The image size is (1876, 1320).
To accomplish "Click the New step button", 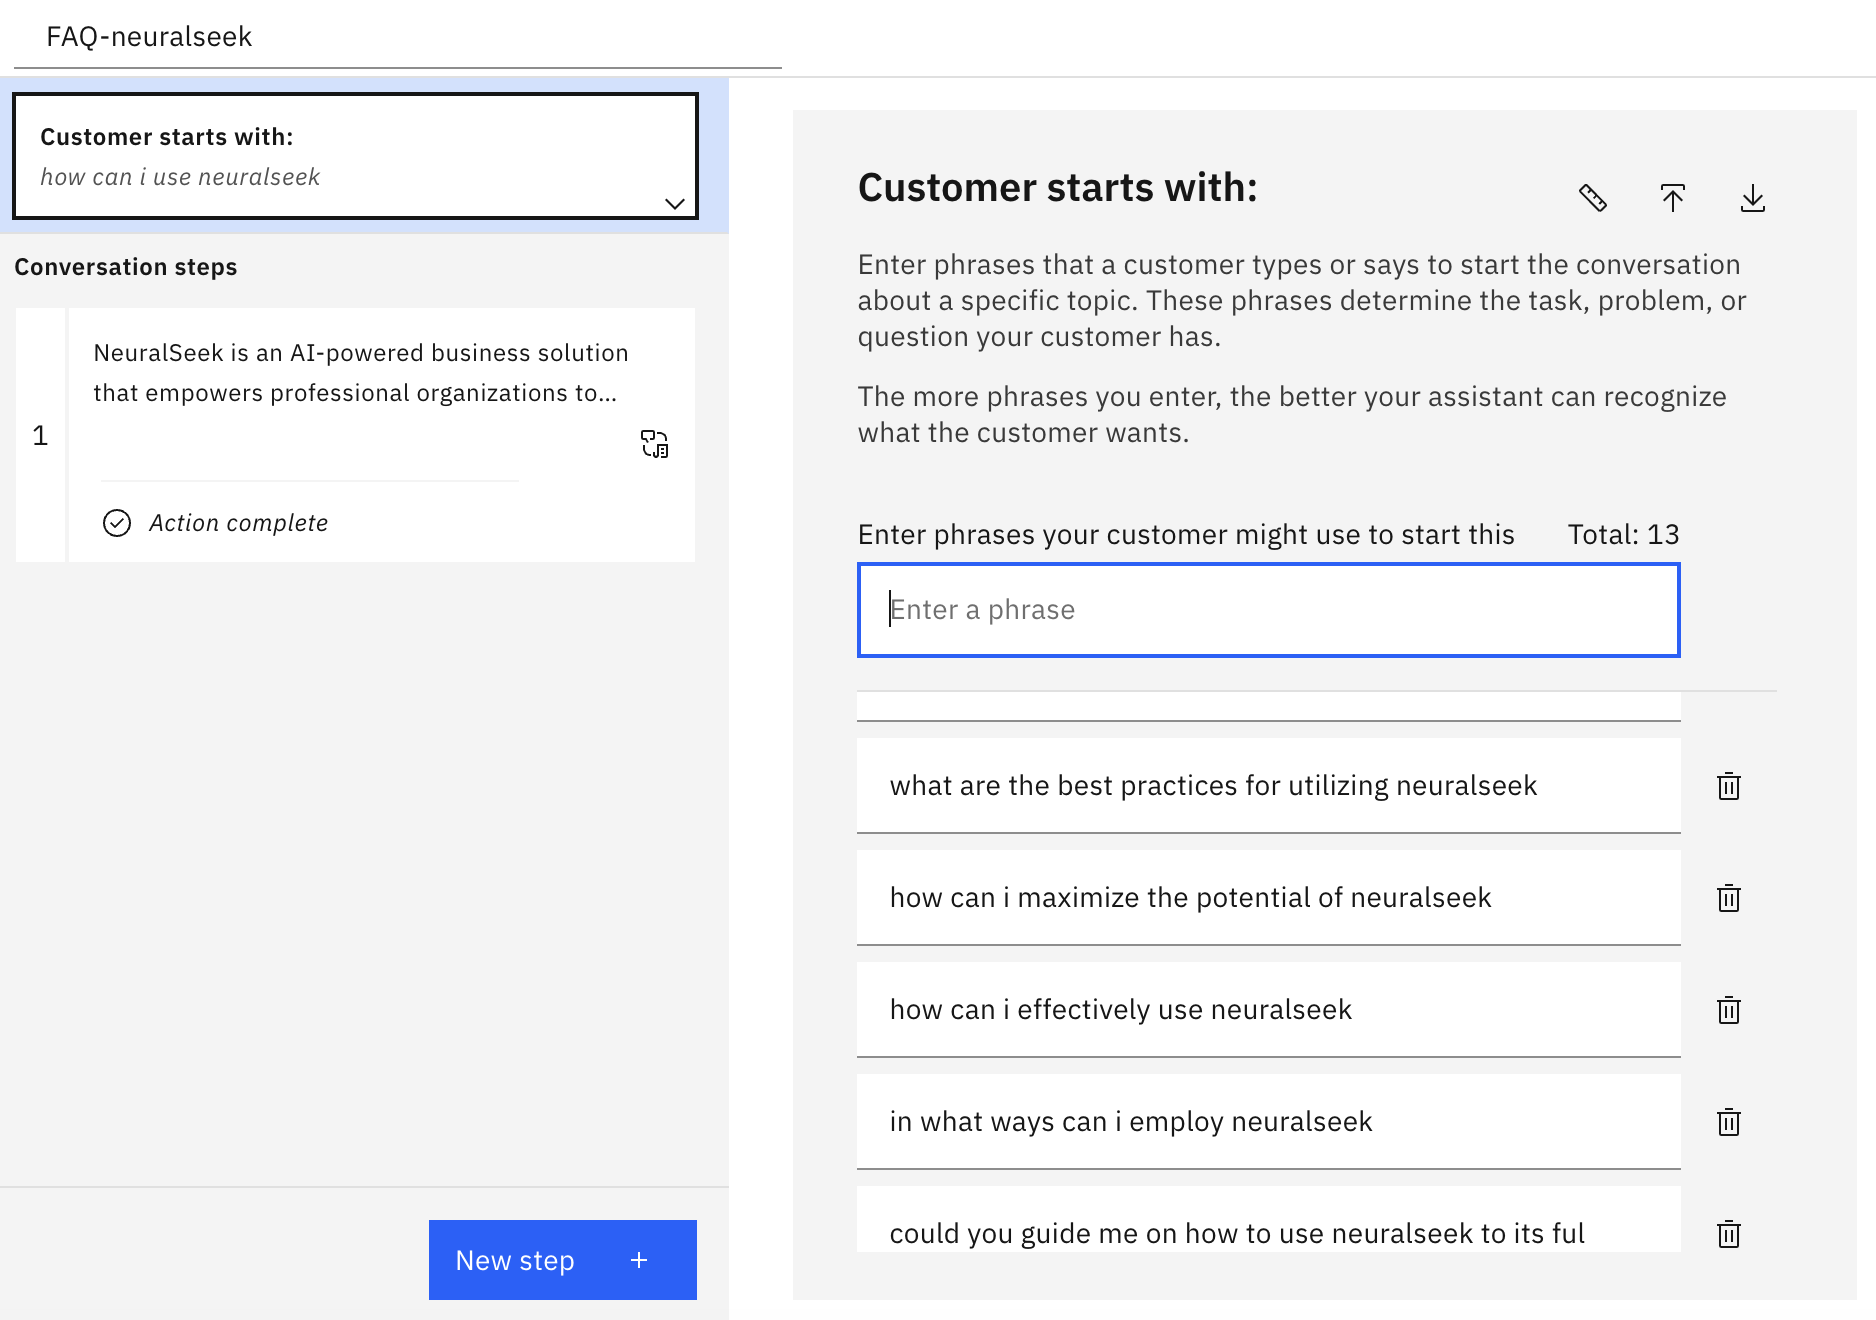I will (x=563, y=1260).
